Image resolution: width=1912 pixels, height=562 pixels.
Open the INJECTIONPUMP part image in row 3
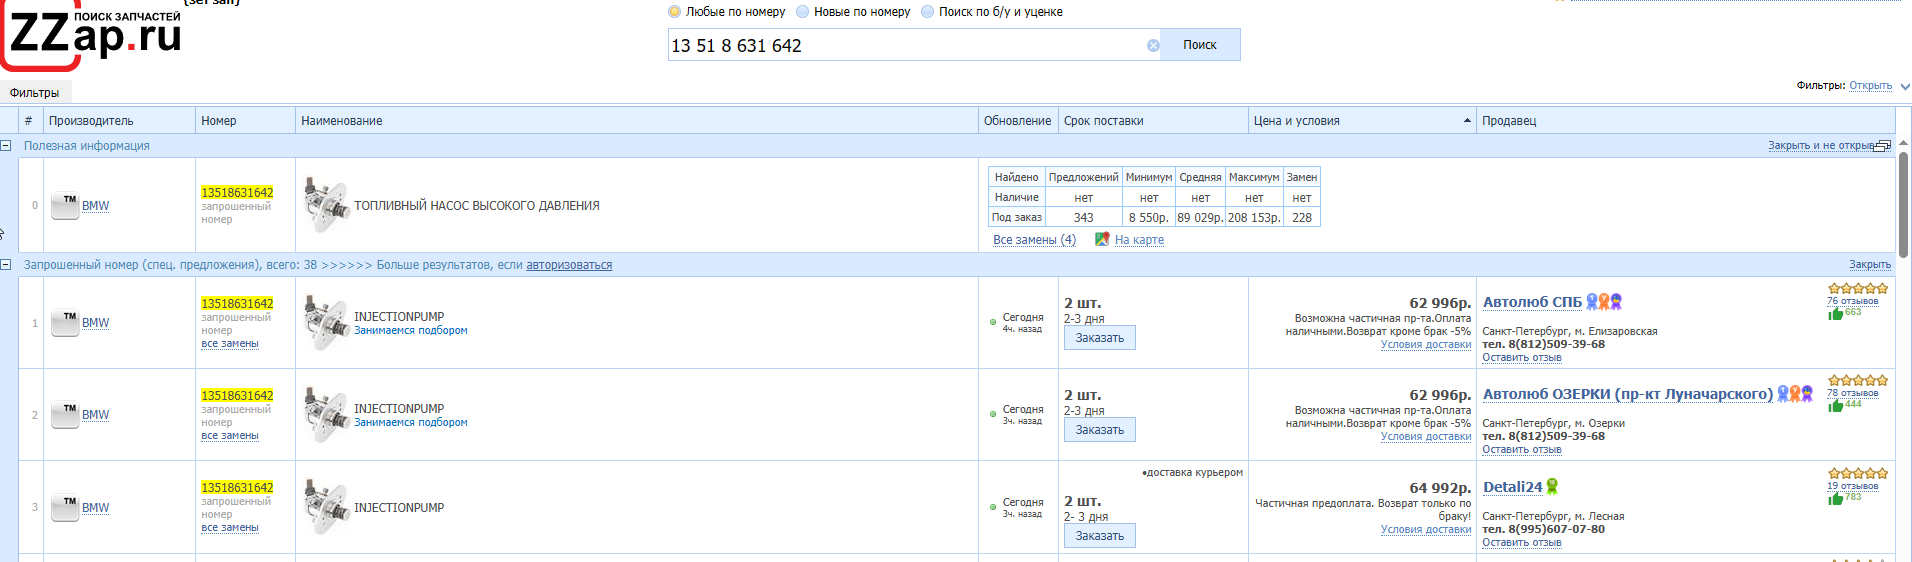coord(326,507)
